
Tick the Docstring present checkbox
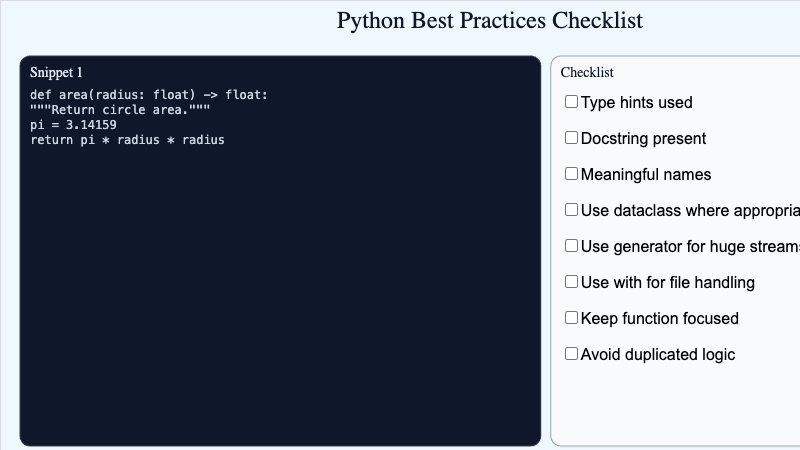click(x=572, y=138)
